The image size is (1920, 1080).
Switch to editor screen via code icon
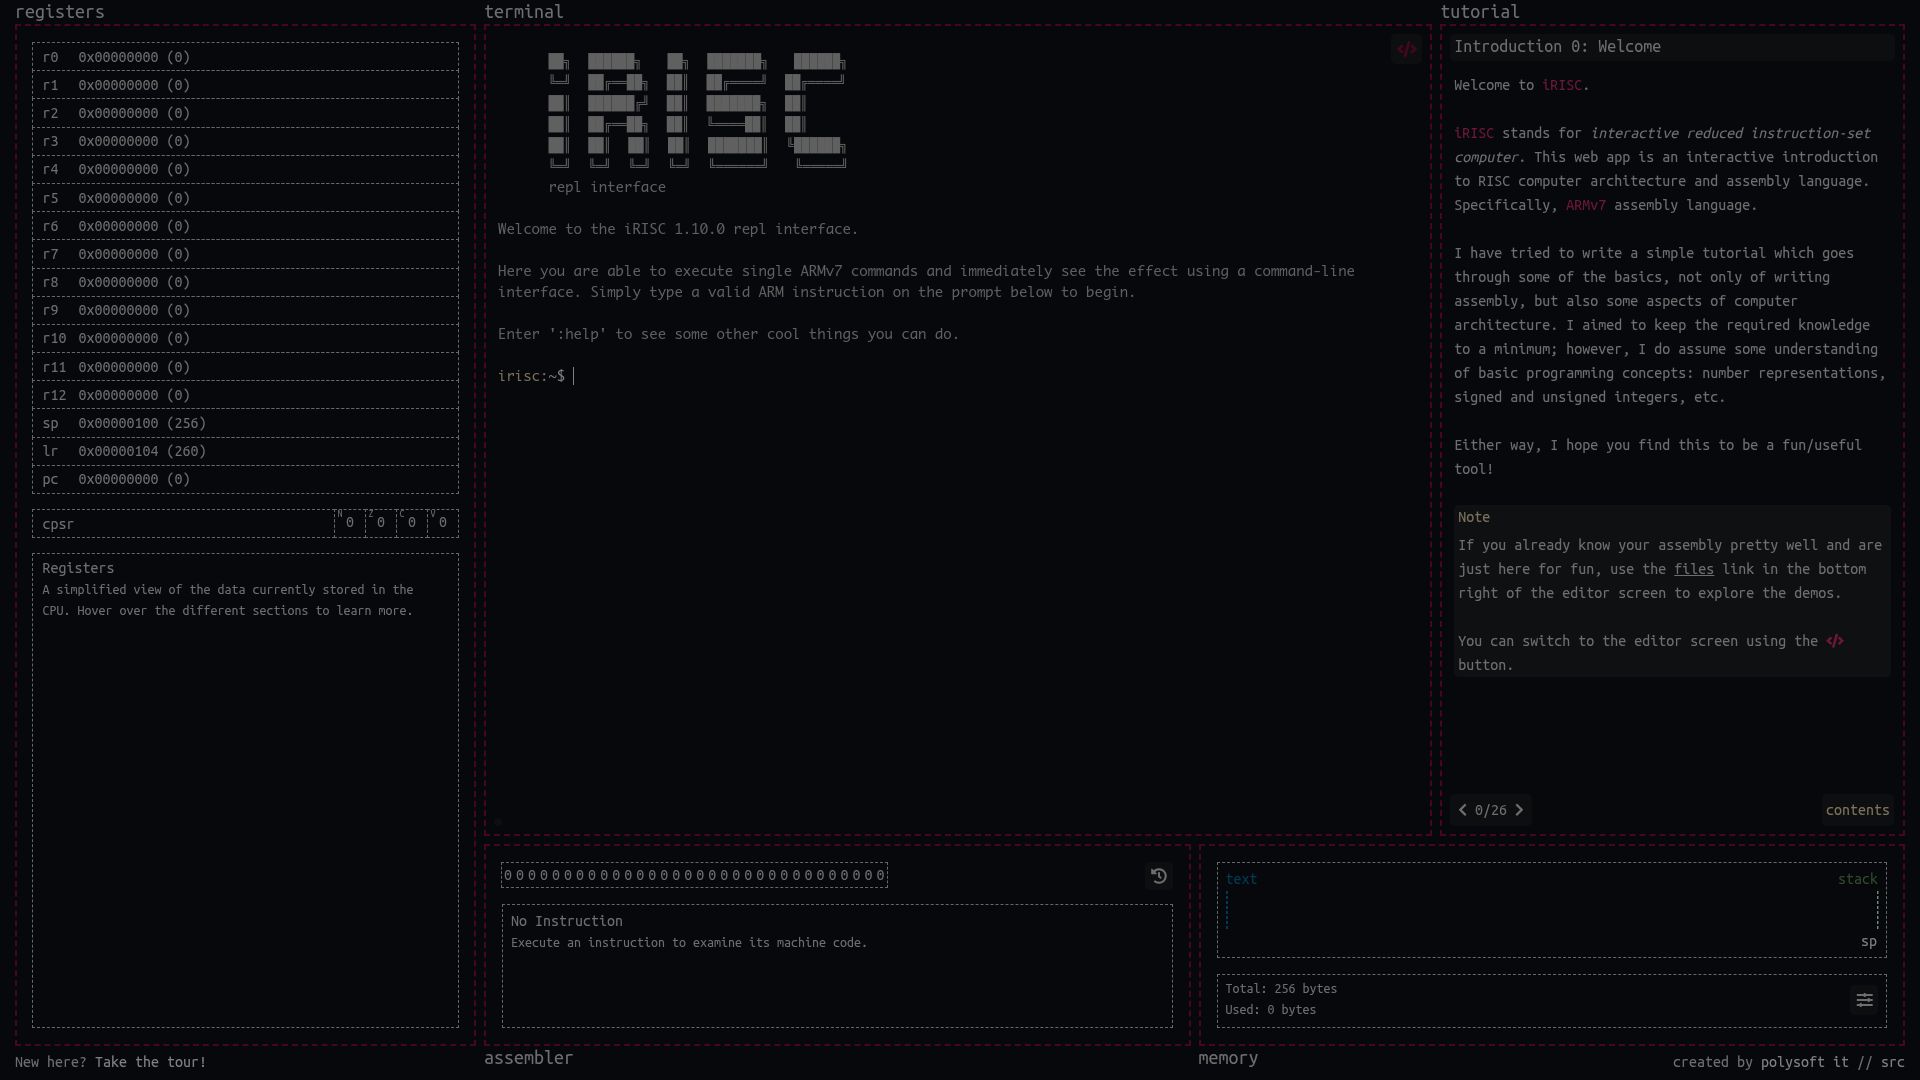pyautogui.click(x=1406, y=49)
